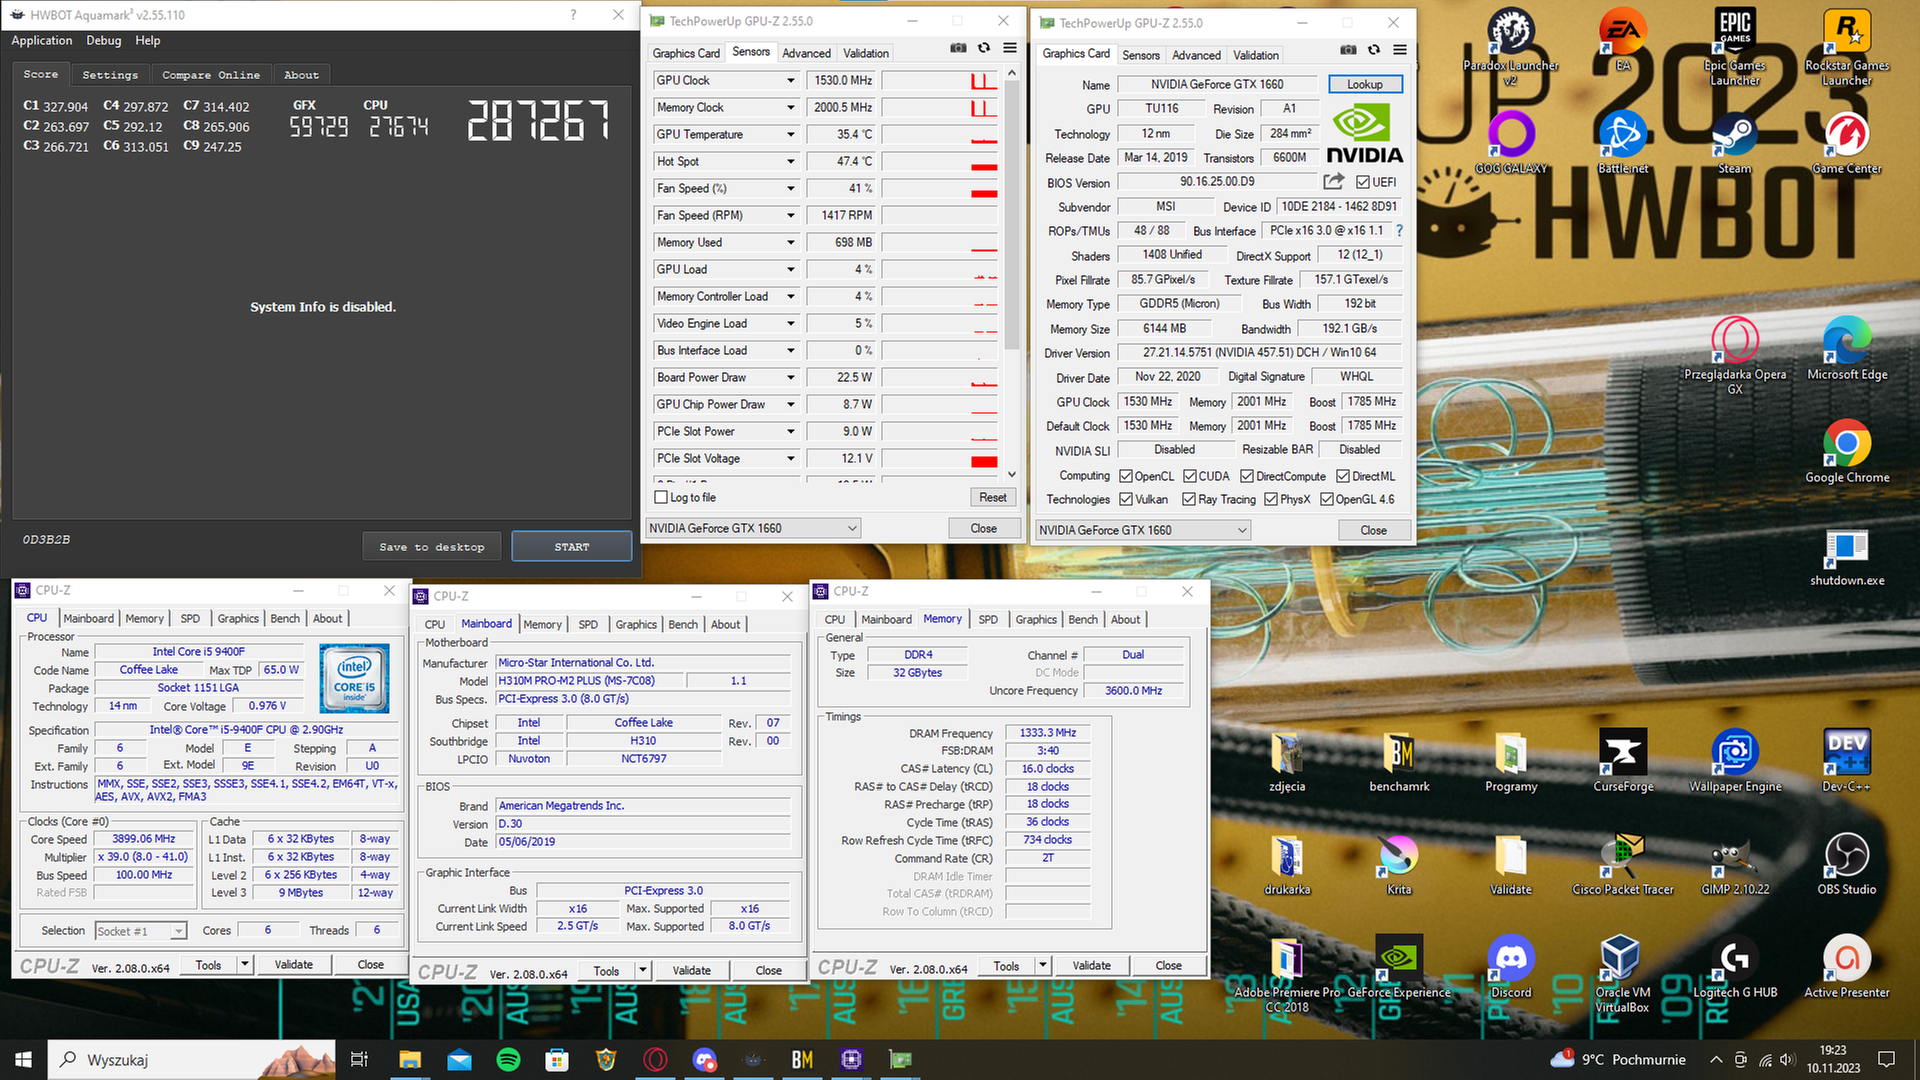Image resolution: width=1920 pixels, height=1080 pixels.
Task: Expand the Memory Clock sensor dropdown
Action: (x=790, y=107)
